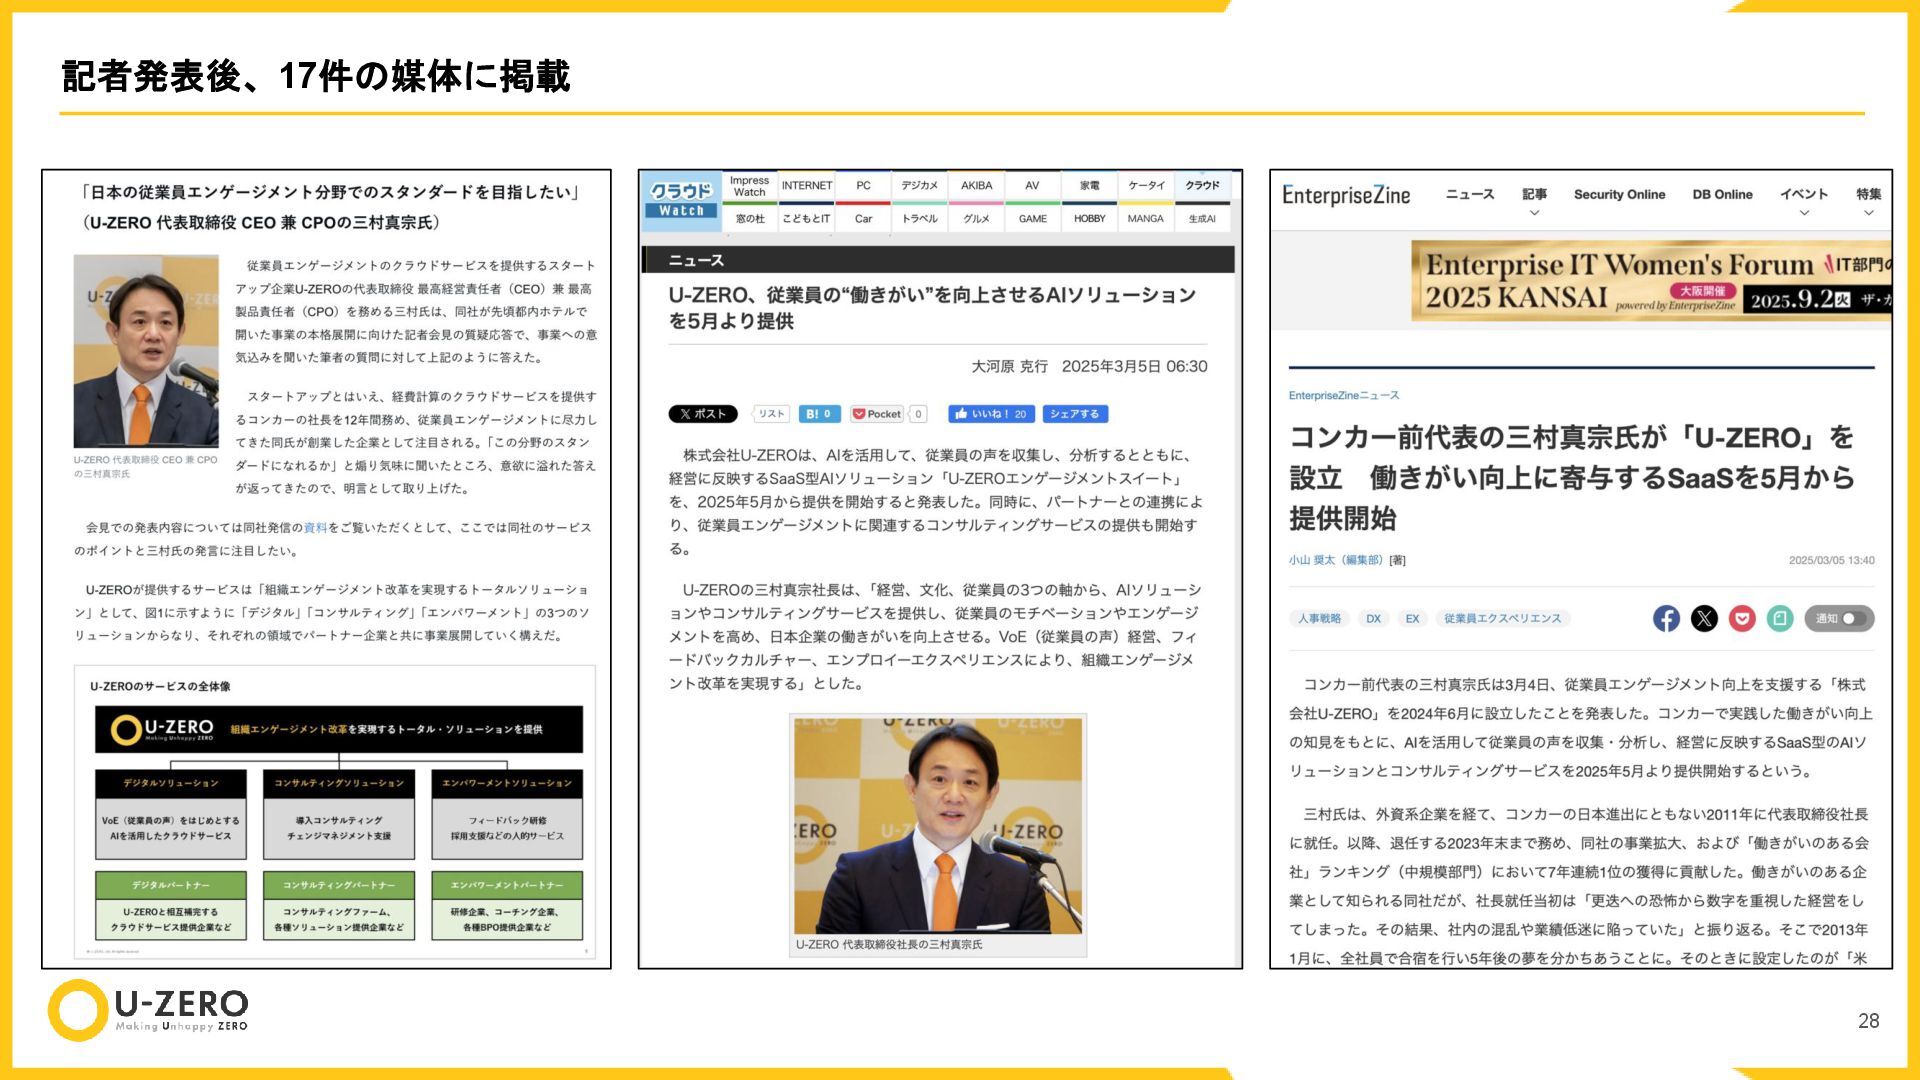The image size is (1920, 1080).
Task: Click the Facebook share icon in EnterpriseZine article
Action: (x=1666, y=618)
